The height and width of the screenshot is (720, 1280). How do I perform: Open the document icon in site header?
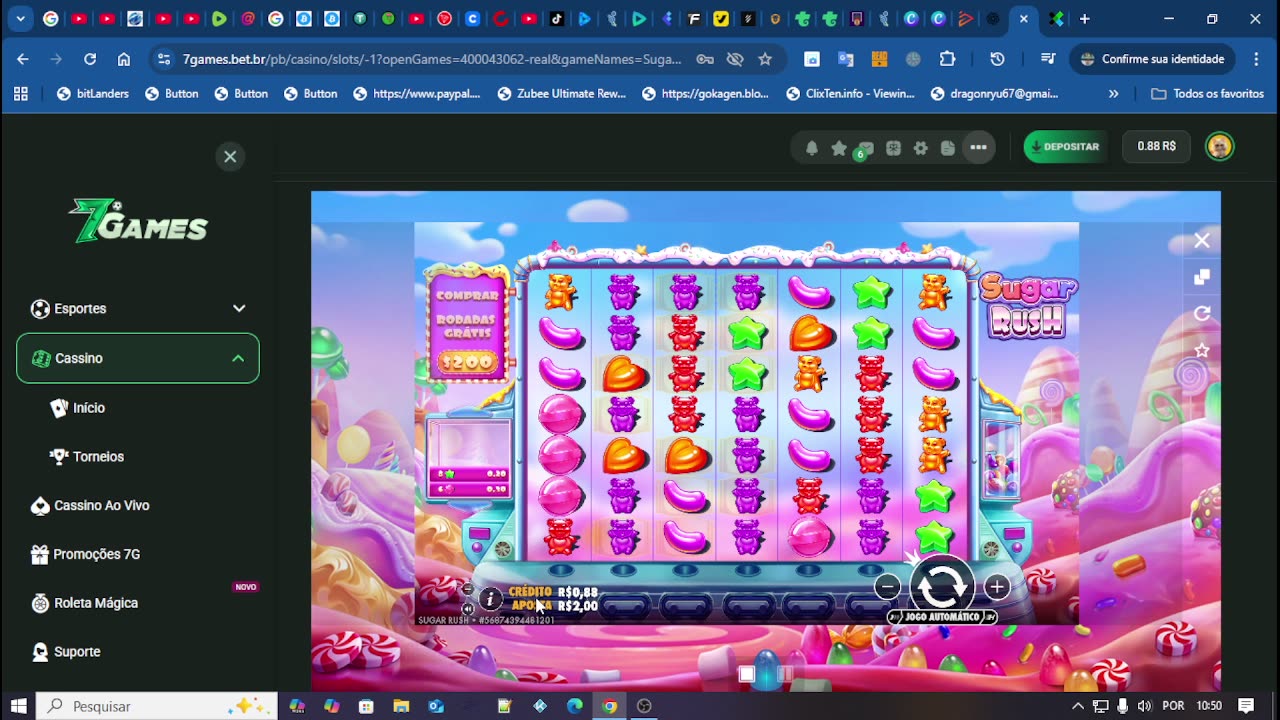pos(948,148)
